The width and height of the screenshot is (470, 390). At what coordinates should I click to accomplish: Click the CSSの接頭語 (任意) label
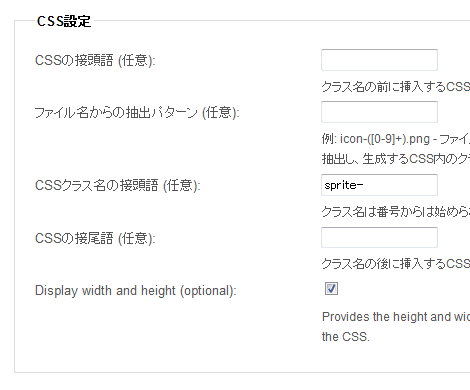tap(95, 61)
